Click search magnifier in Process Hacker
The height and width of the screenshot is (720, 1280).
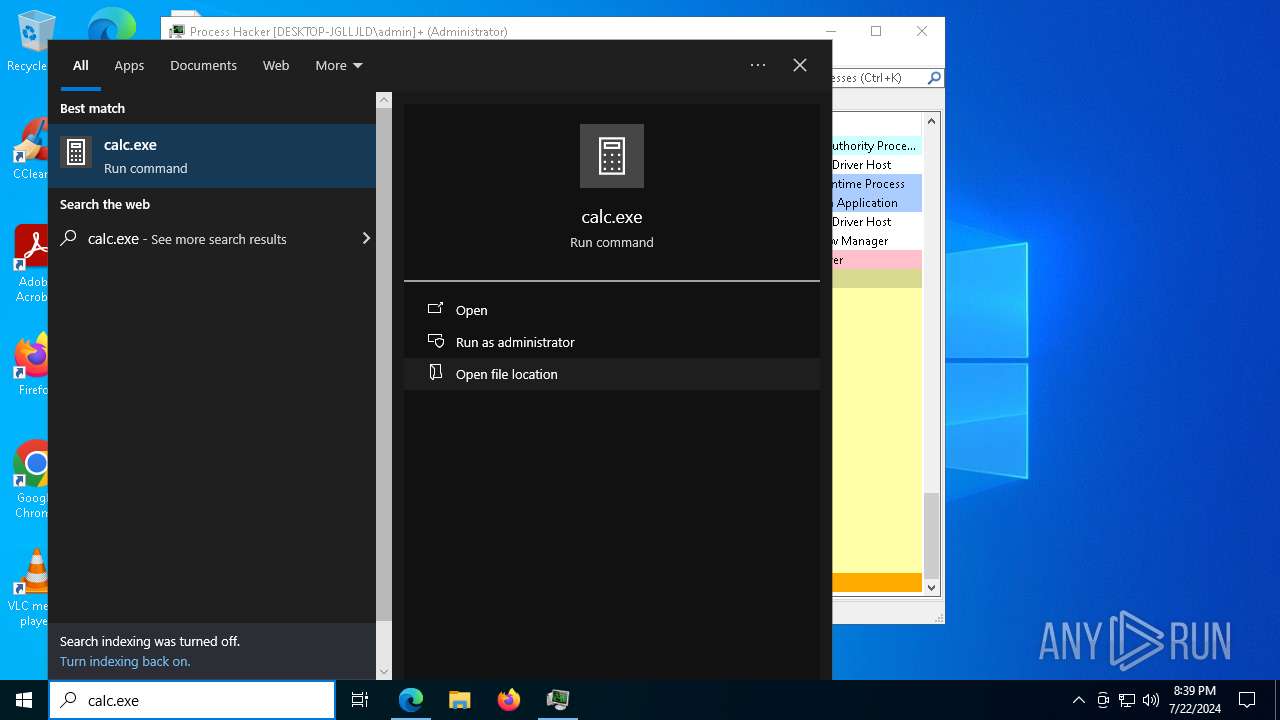[x=934, y=77]
